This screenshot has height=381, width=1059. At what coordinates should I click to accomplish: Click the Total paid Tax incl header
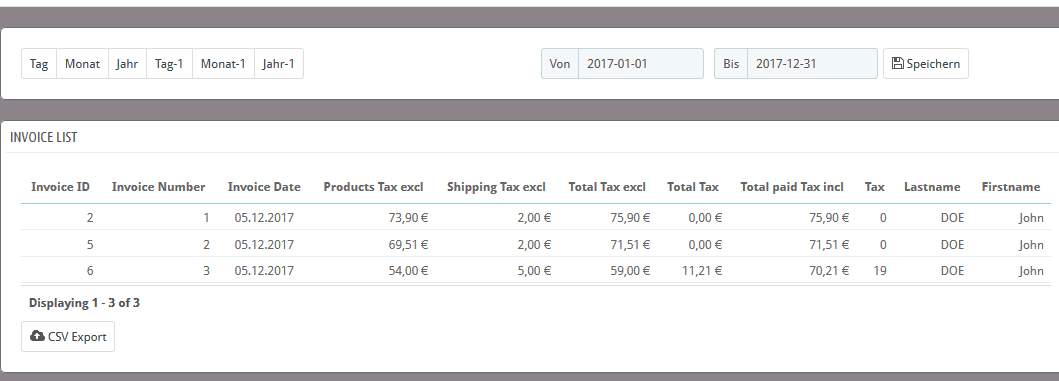tap(792, 187)
